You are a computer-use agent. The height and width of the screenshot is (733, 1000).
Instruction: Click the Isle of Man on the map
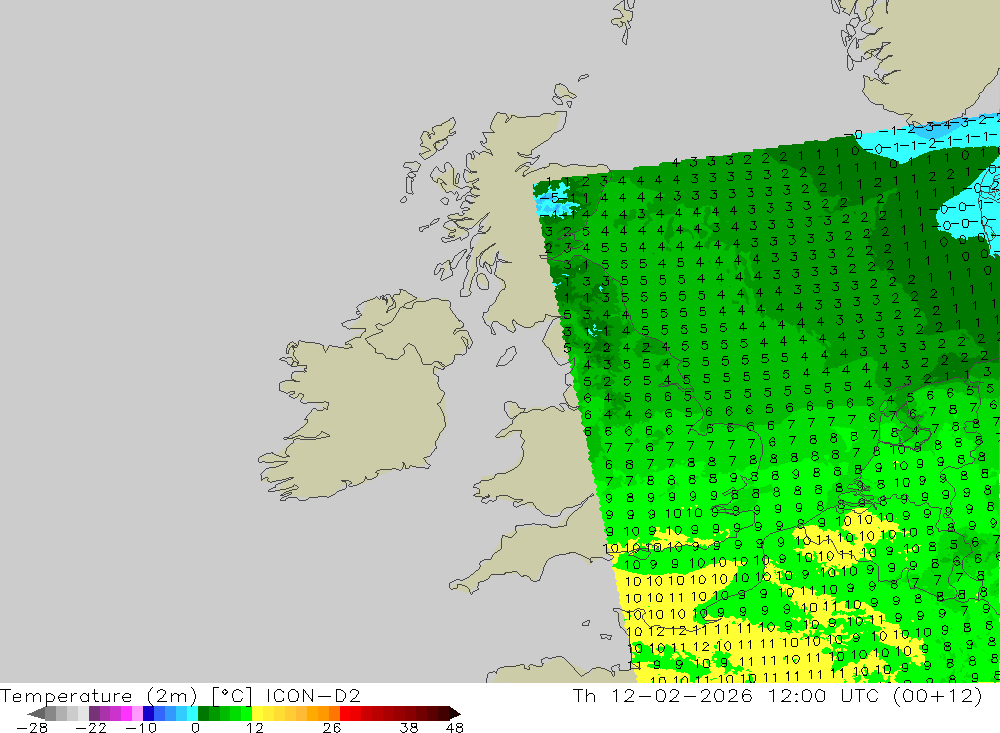tap(506, 357)
